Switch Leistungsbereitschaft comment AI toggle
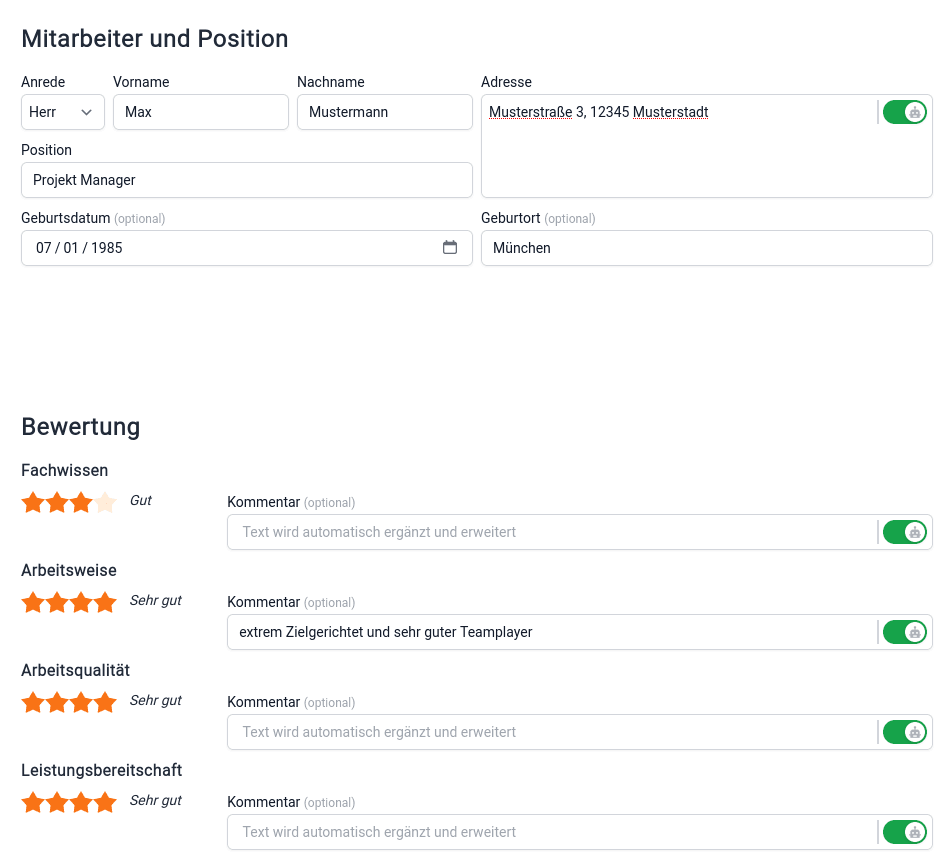The image size is (950, 856). tap(905, 832)
